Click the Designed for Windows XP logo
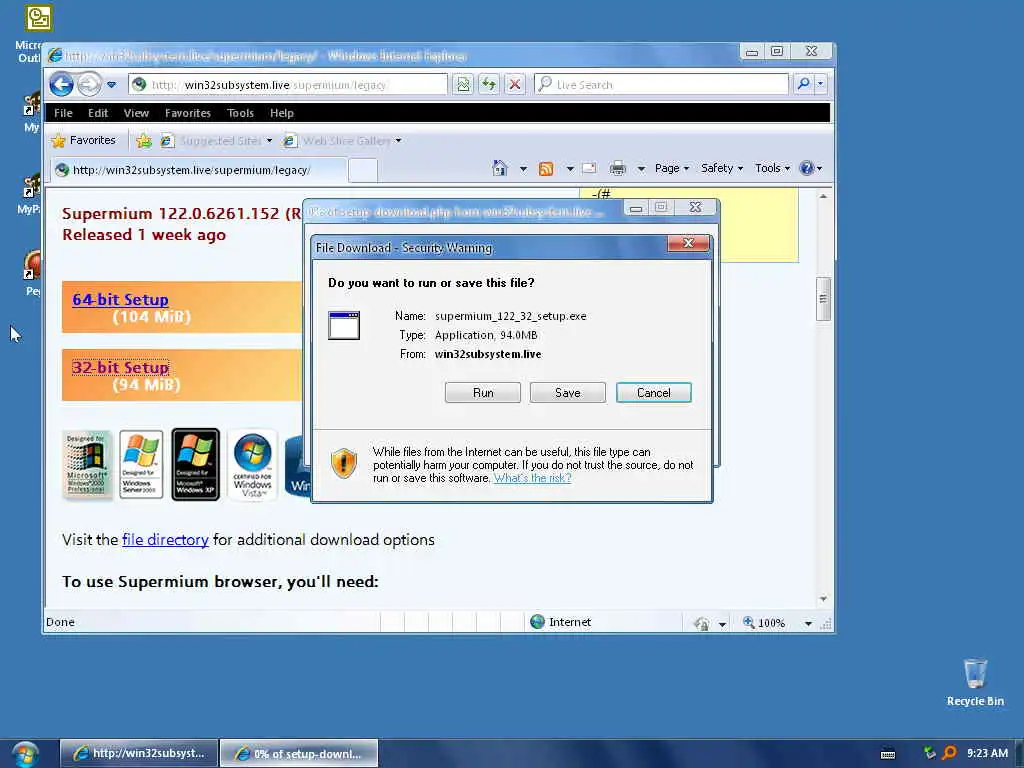 click(195, 465)
